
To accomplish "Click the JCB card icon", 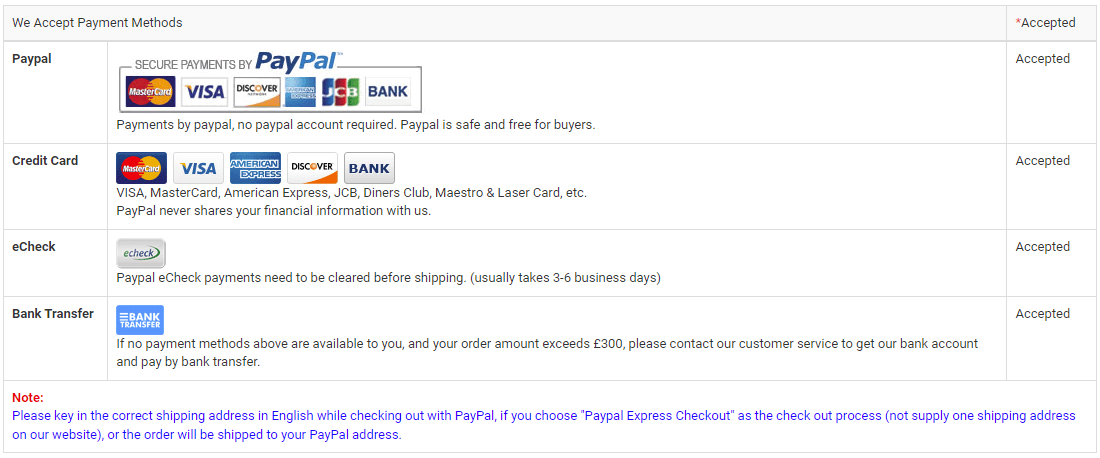I will [x=340, y=92].
